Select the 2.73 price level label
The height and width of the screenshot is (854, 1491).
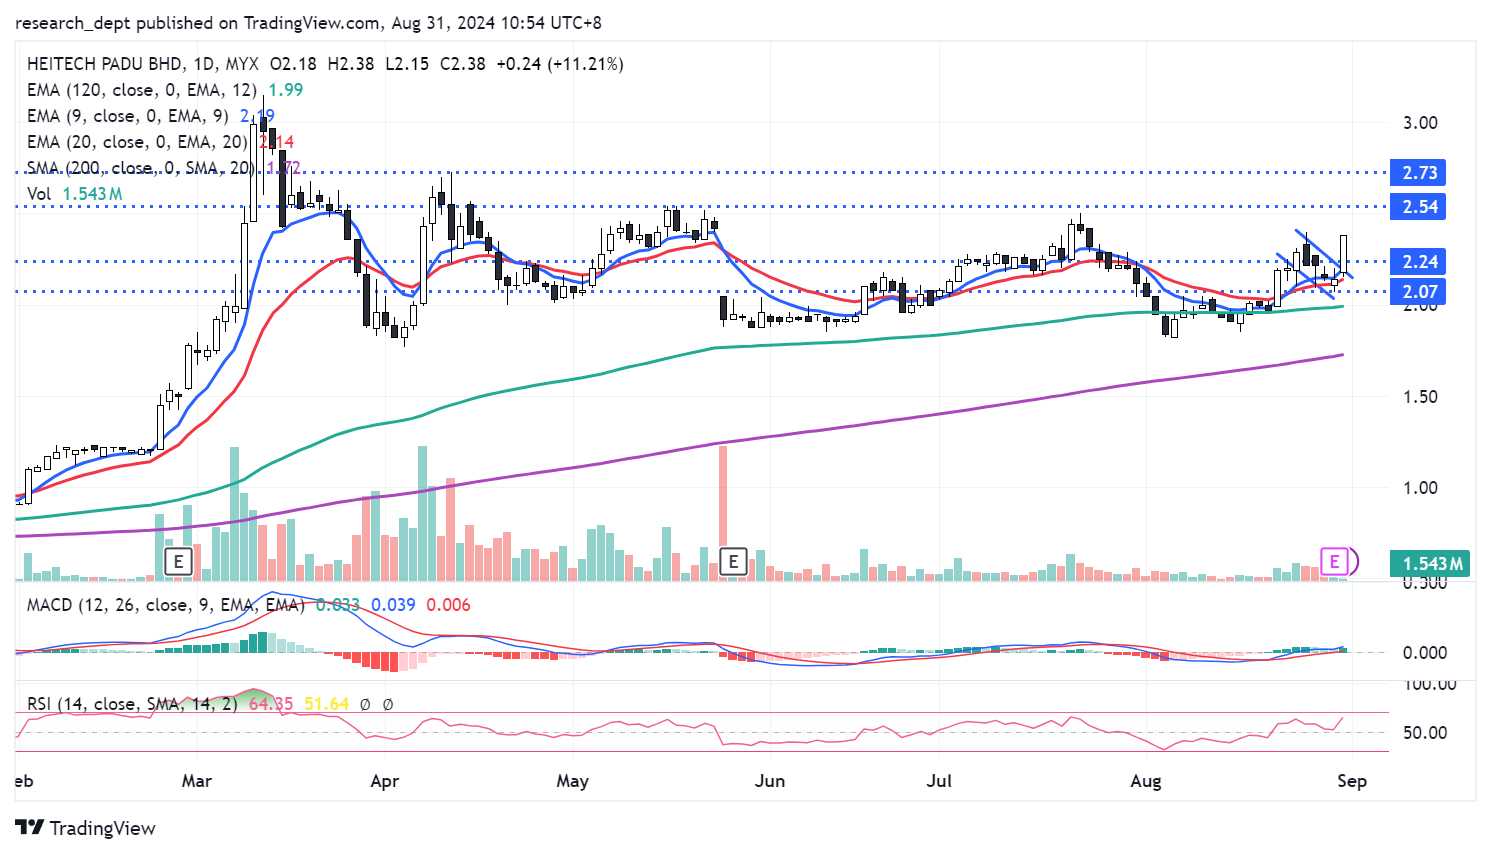1419,173
